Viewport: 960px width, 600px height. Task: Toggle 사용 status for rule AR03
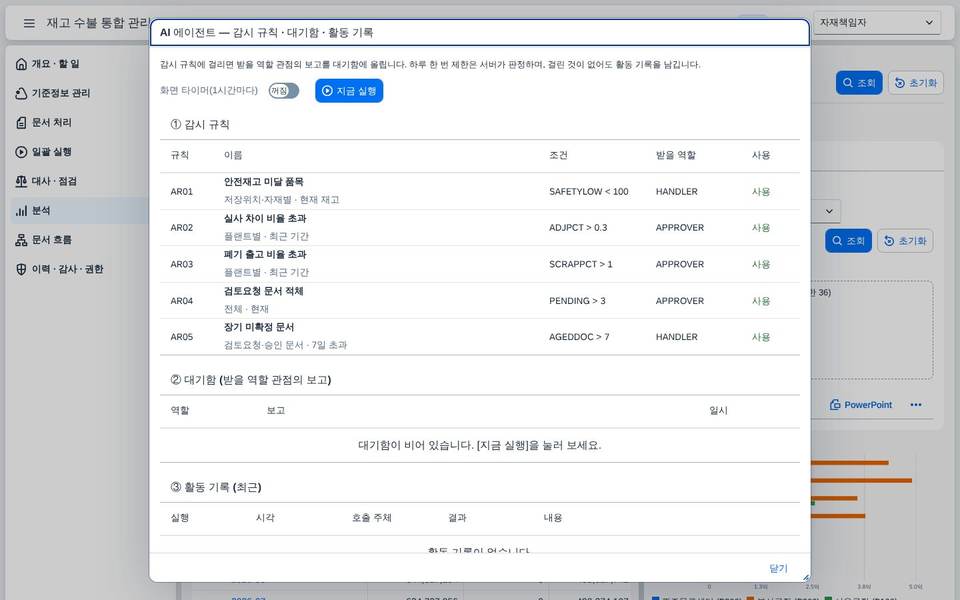point(761,264)
